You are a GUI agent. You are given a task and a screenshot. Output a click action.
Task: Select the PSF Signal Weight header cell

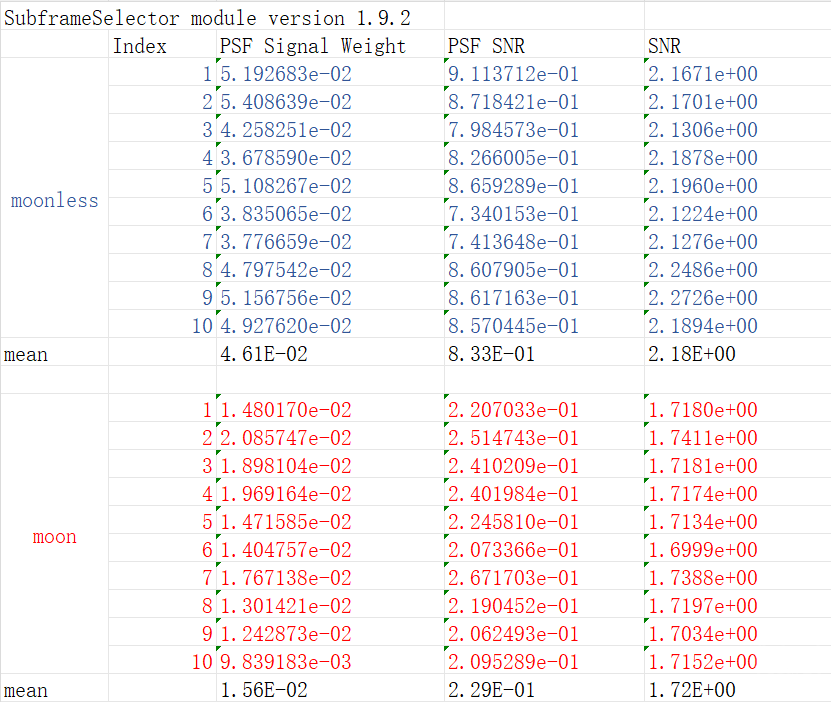(x=313, y=46)
